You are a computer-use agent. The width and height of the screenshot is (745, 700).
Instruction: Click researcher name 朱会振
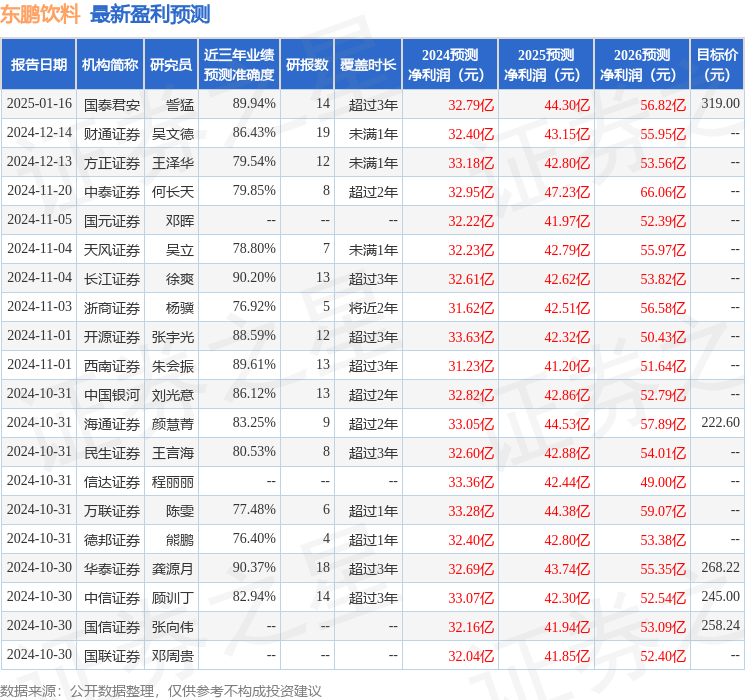click(x=173, y=366)
